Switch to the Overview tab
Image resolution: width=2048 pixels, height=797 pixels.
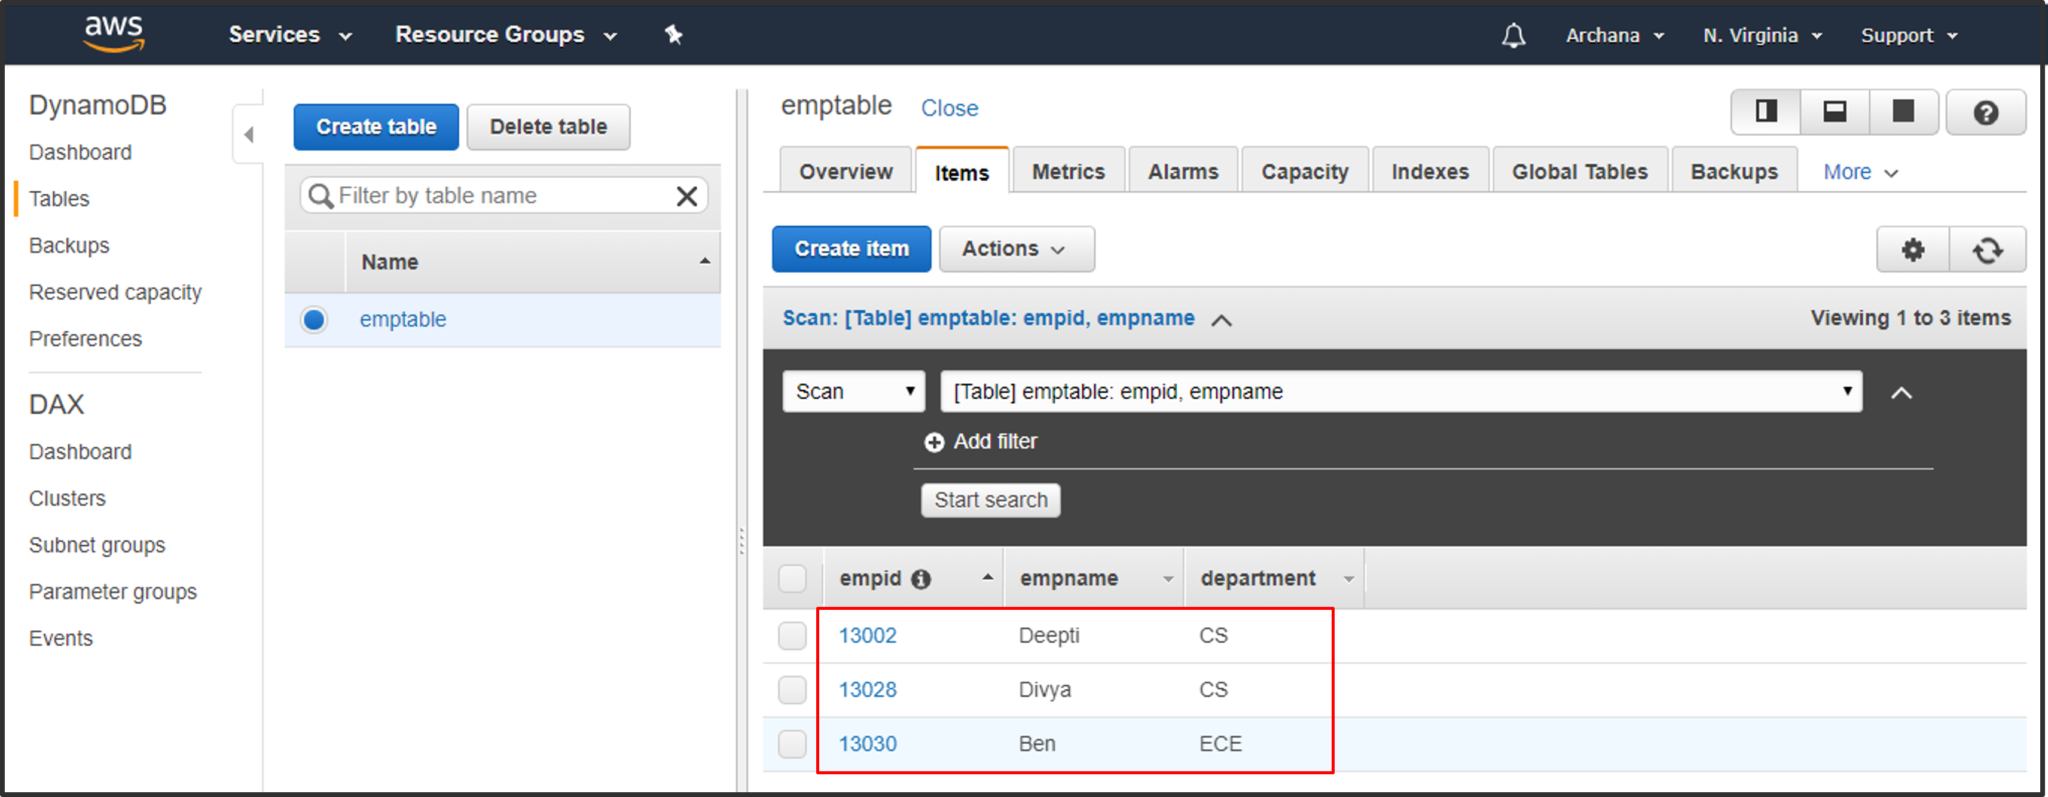pos(845,172)
